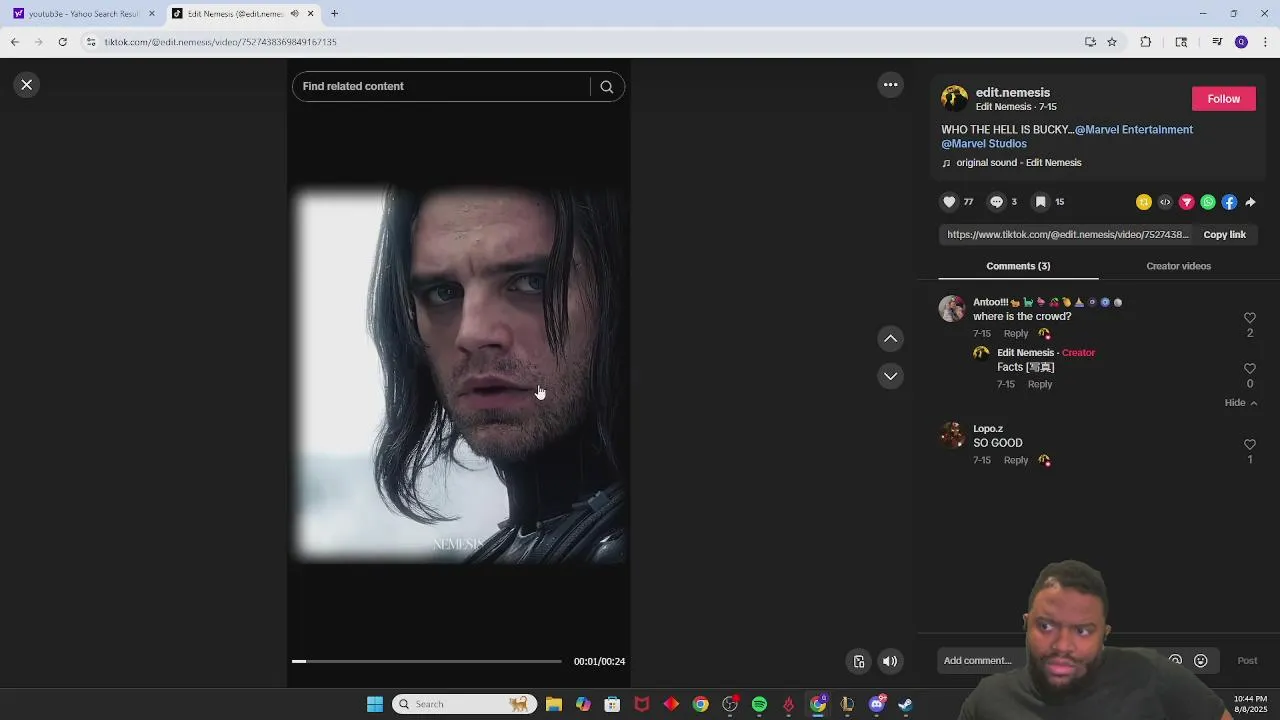Follow edit.nemesis account
This screenshot has width=1280, height=720.
1223,99
